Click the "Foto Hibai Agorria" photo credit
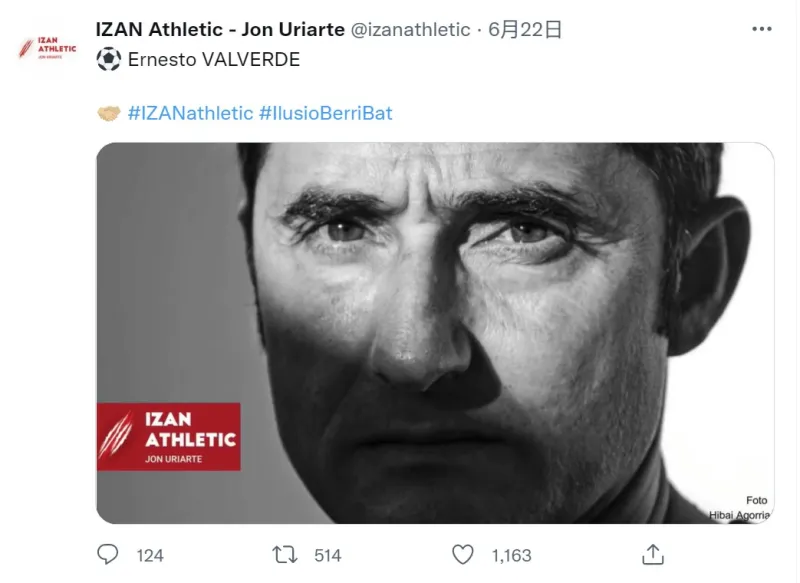This screenshot has width=800, height=583. point(741,507)
